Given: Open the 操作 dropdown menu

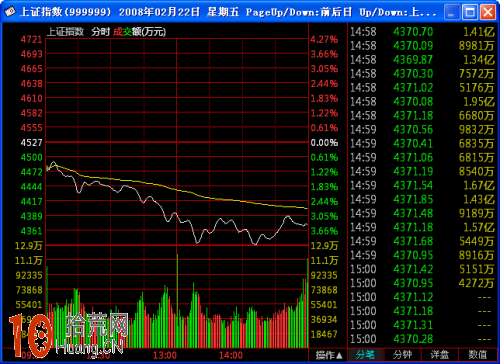Looking at the screenshot, I should point(328,355).
